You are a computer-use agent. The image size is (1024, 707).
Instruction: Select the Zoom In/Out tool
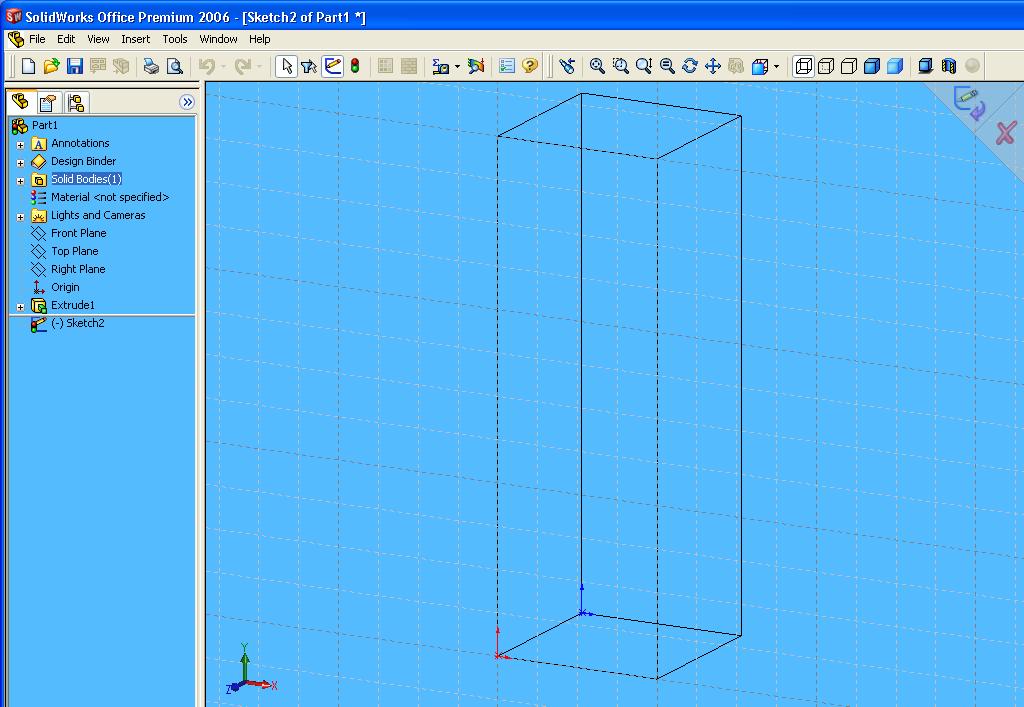click(644, 66)
